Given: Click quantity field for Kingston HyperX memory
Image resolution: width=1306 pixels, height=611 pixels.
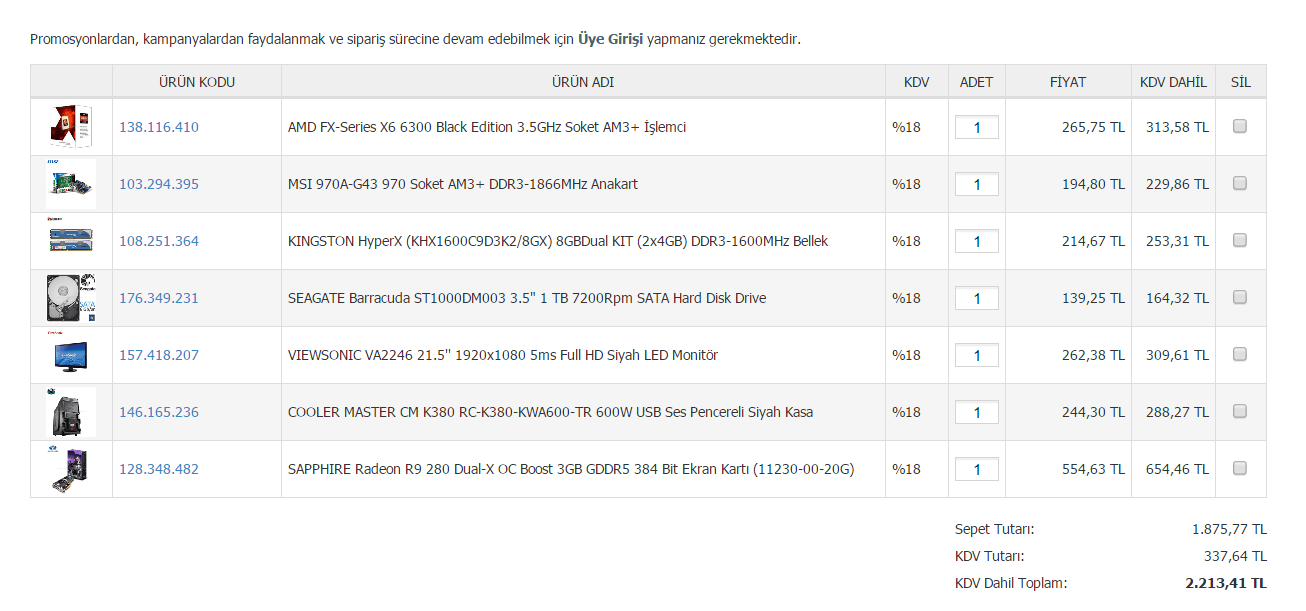Looking at the screenshot, I should pos(976,241).
